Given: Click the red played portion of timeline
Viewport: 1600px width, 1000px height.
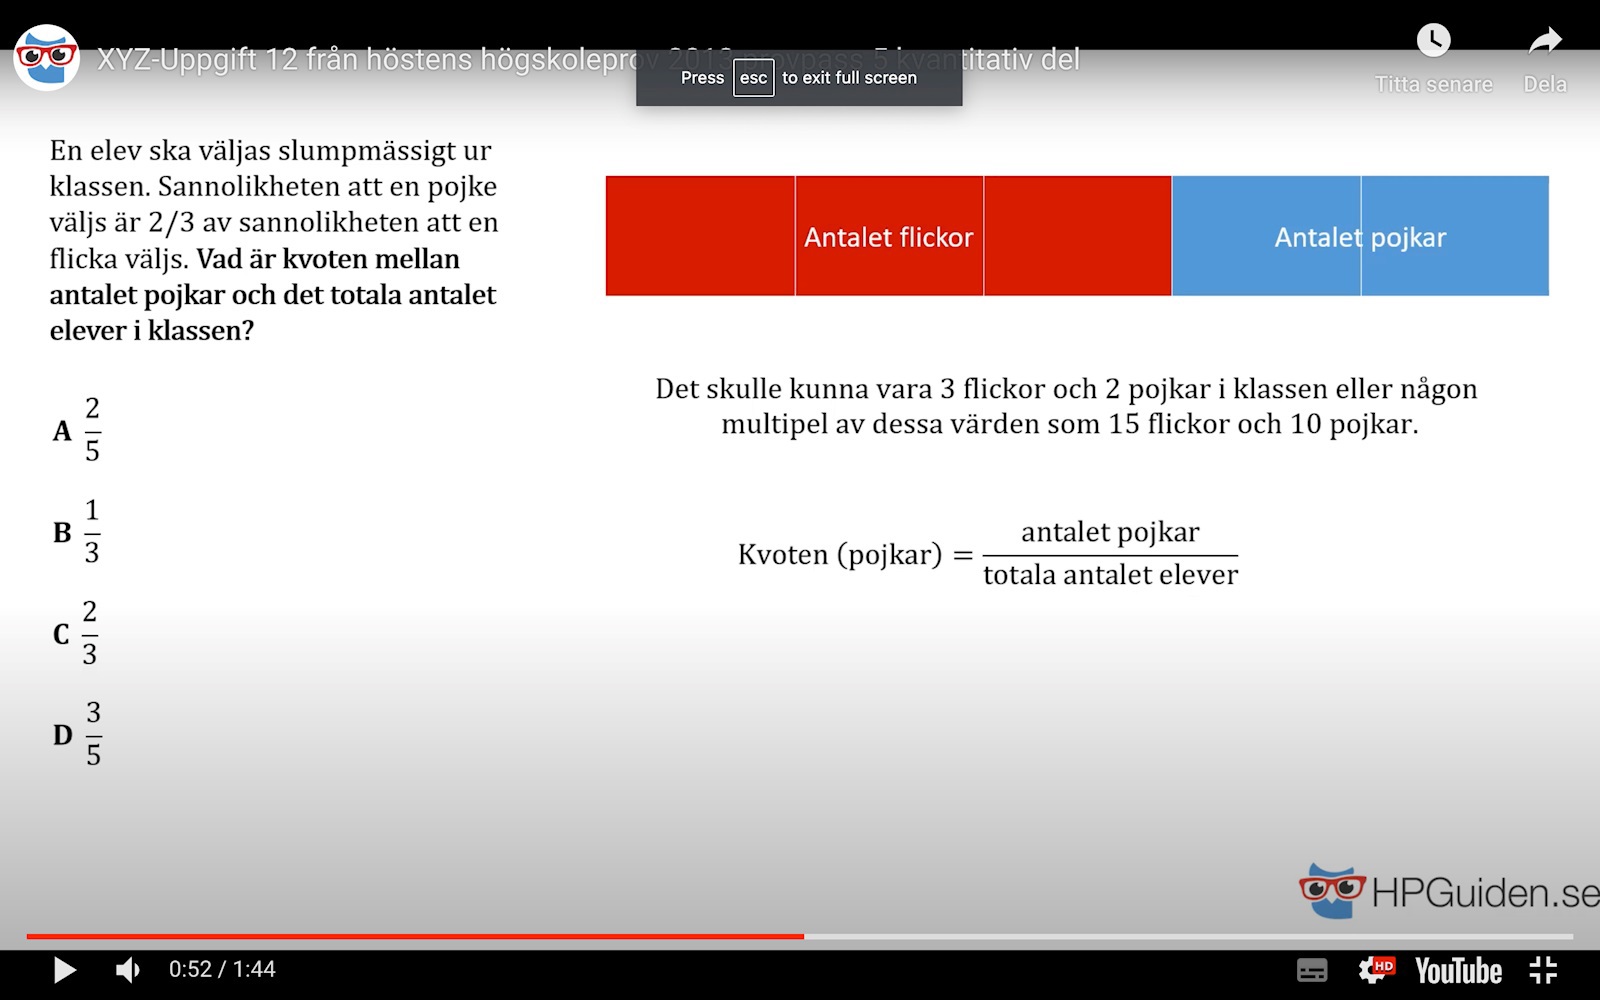Looking at the screenshot, I should click(400, 937).
